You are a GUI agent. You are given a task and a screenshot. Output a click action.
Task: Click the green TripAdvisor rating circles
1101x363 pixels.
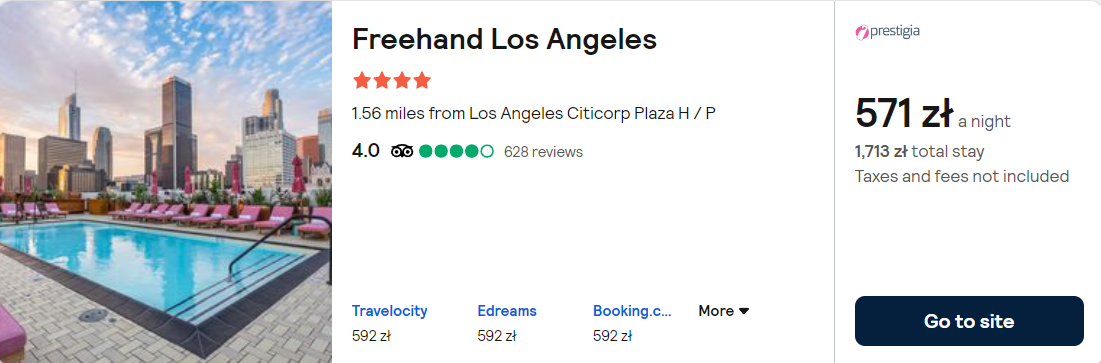(456, 151)
